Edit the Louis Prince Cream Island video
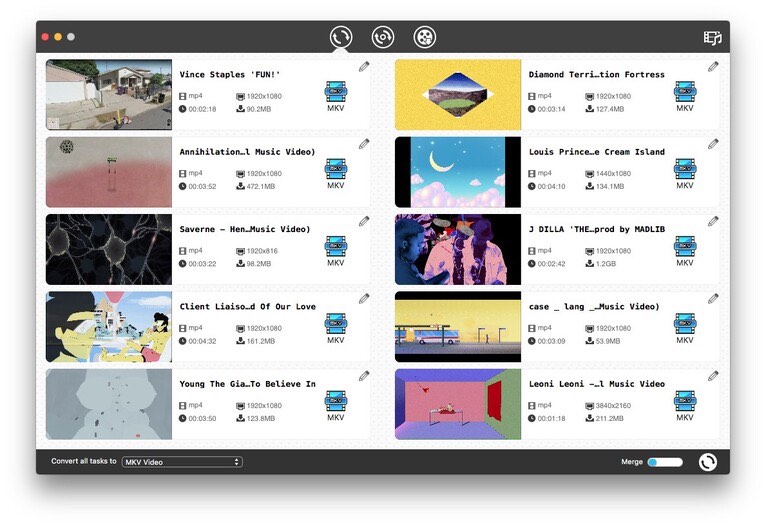Screen dimensions: 766x526 713,144
